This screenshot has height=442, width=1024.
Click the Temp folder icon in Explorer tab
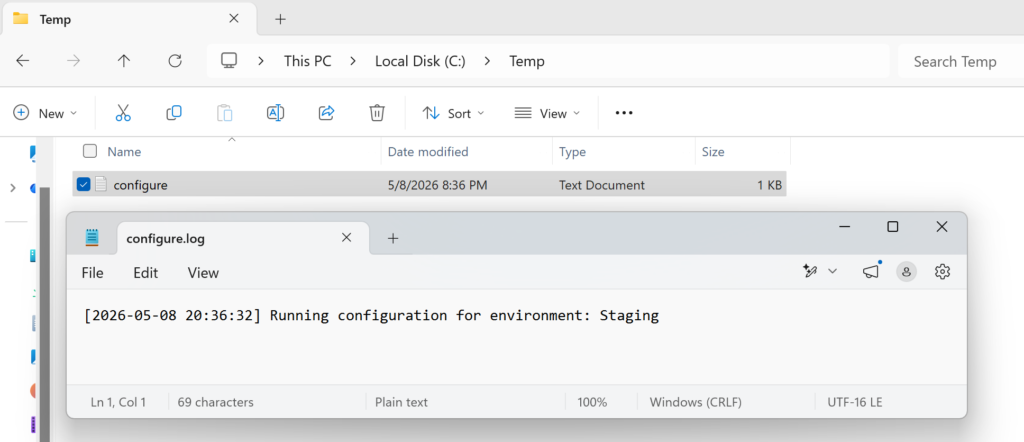(x=21, y=18)
